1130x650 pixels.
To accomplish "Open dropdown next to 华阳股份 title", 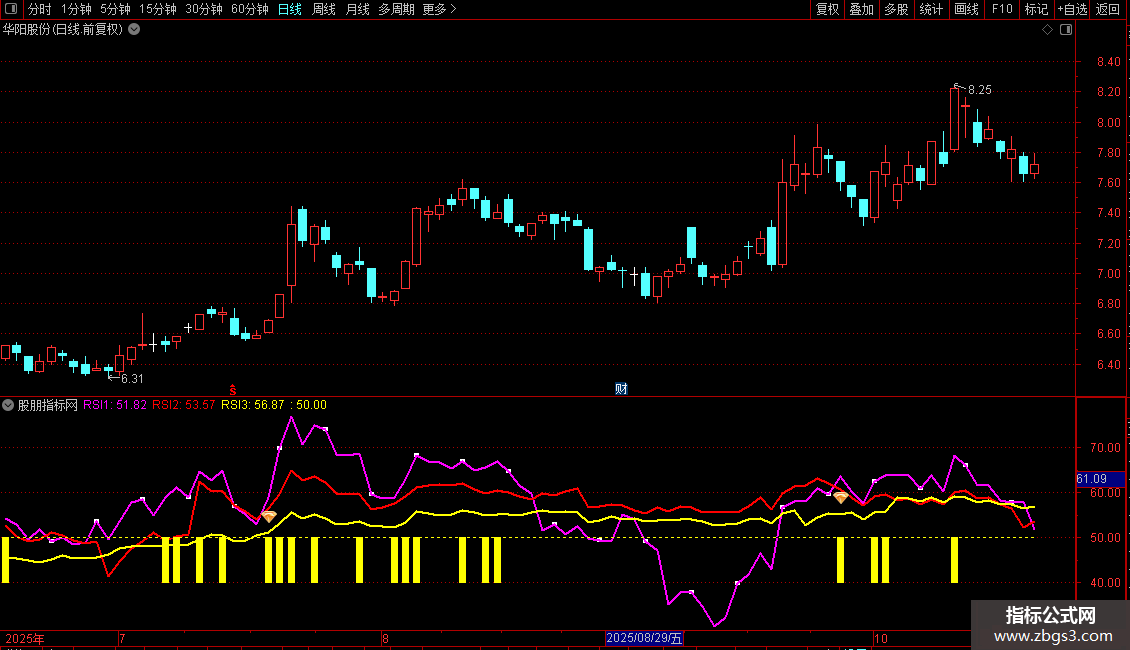I will click(134, 30).
